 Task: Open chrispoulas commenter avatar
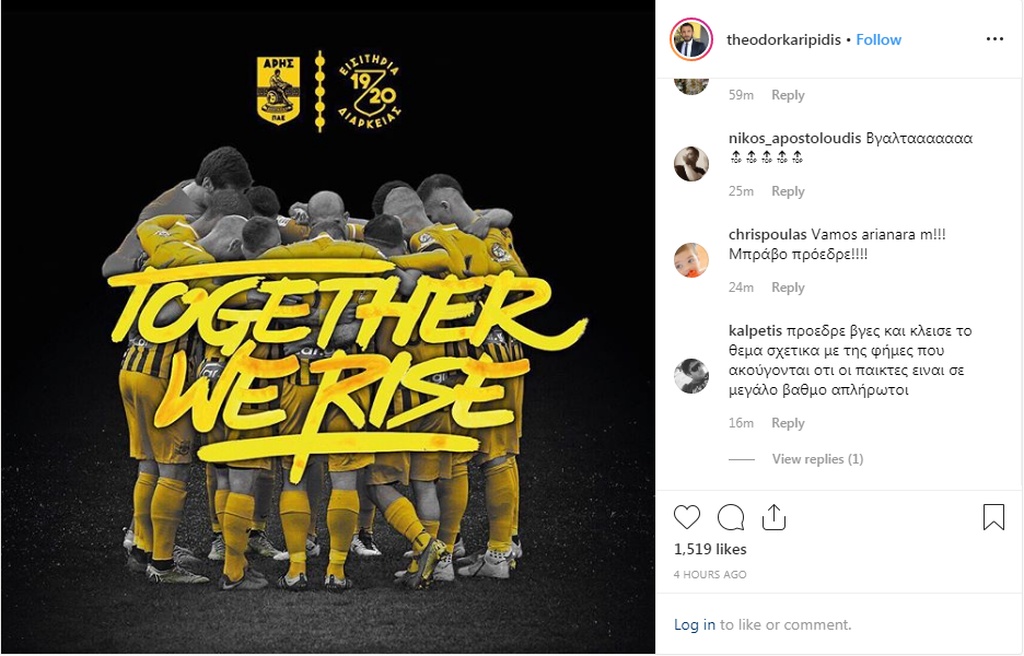[x=691, y=260]
